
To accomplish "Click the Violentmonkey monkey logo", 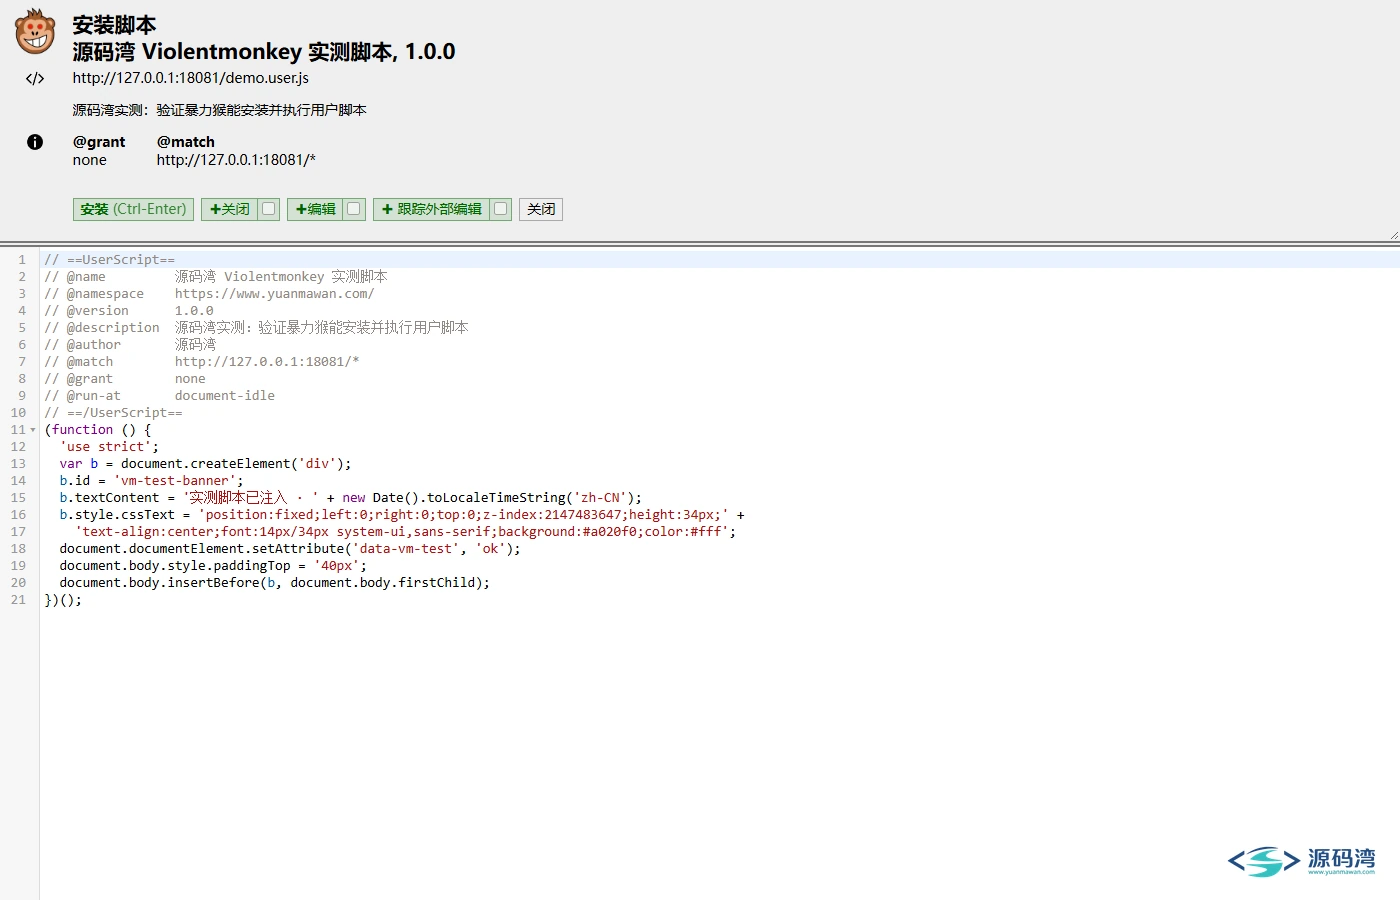I will point(35,32).
